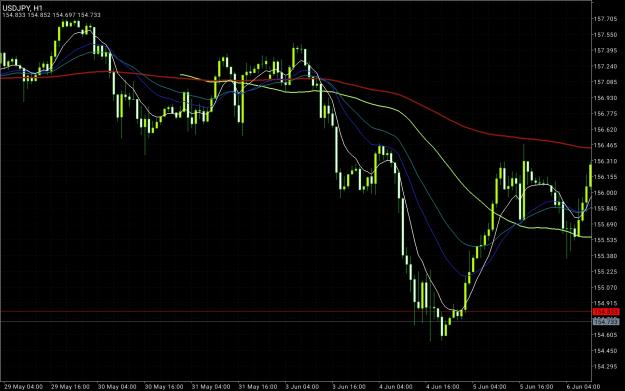Select the 157.395 level on the price scale
The height and width of the screenshot is (391, 625).
coord(605,51)
